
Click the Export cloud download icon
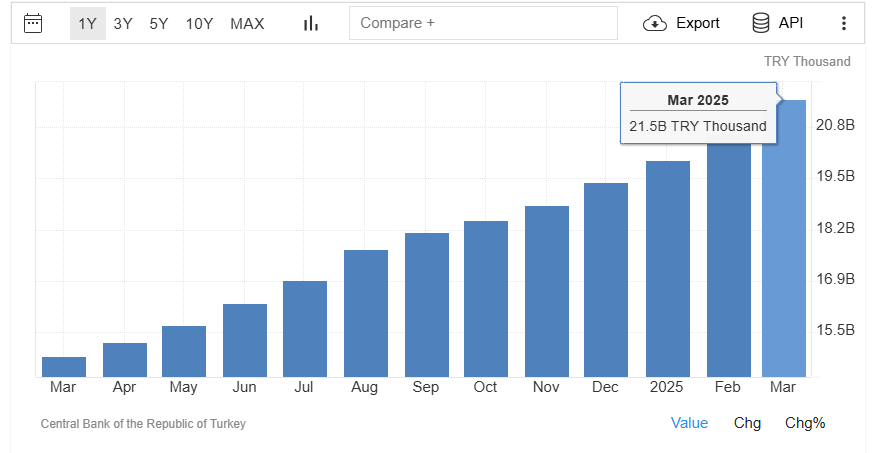(x=655, y=23)
